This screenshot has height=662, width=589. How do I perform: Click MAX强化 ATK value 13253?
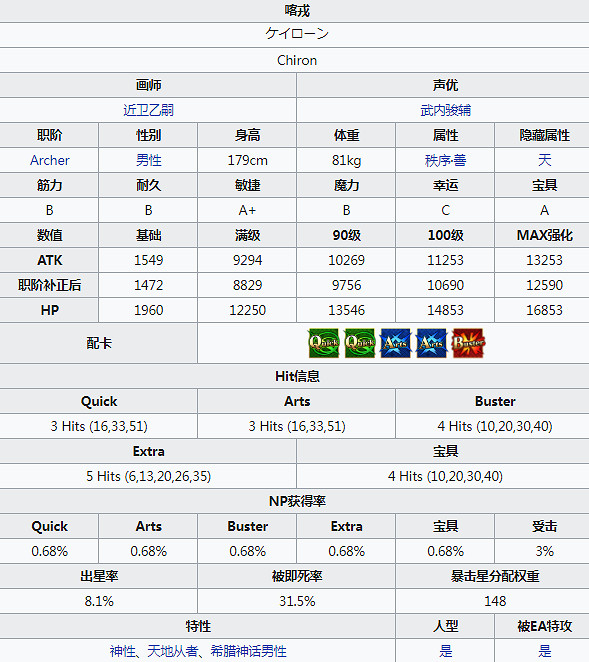point(544,260)
